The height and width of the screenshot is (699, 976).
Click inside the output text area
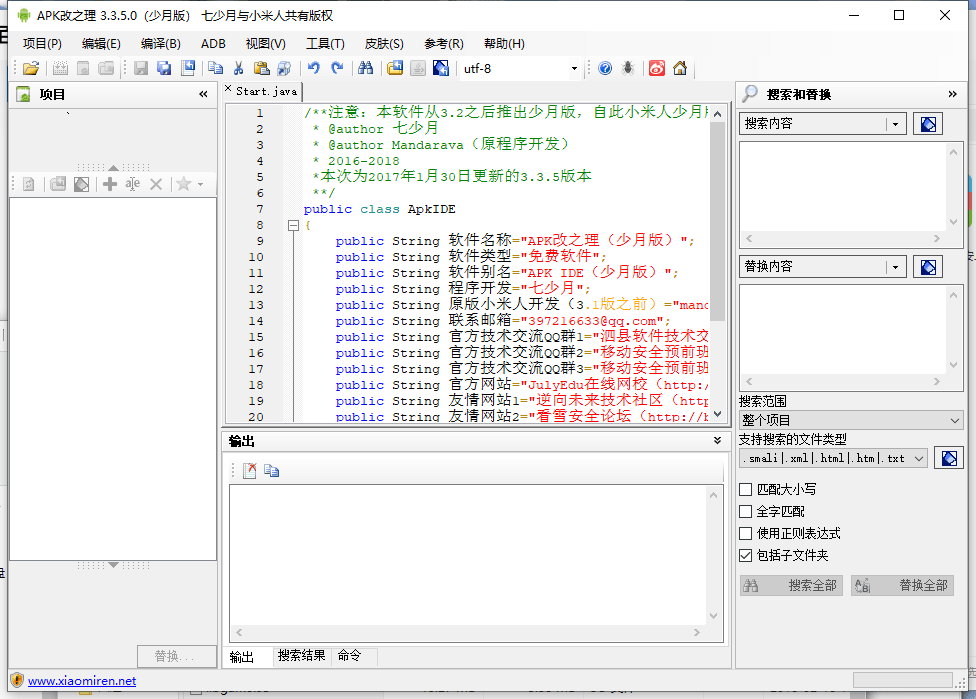point(468,555)
